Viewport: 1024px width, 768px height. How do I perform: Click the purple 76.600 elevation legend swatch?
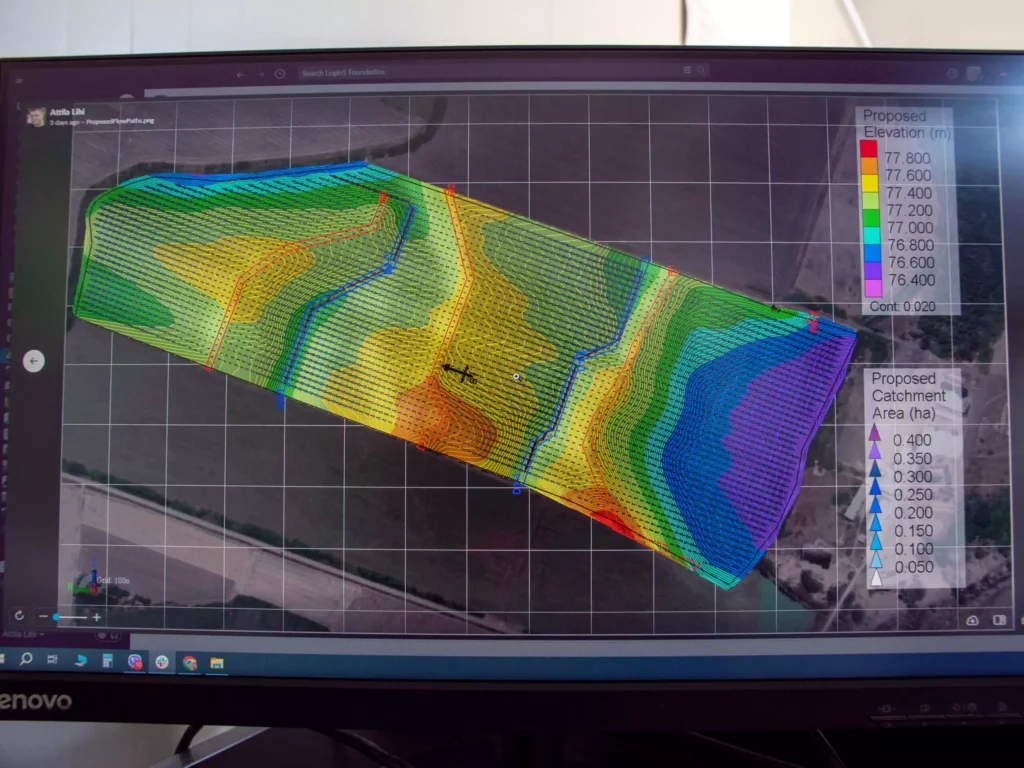click(x=872, y=270)
